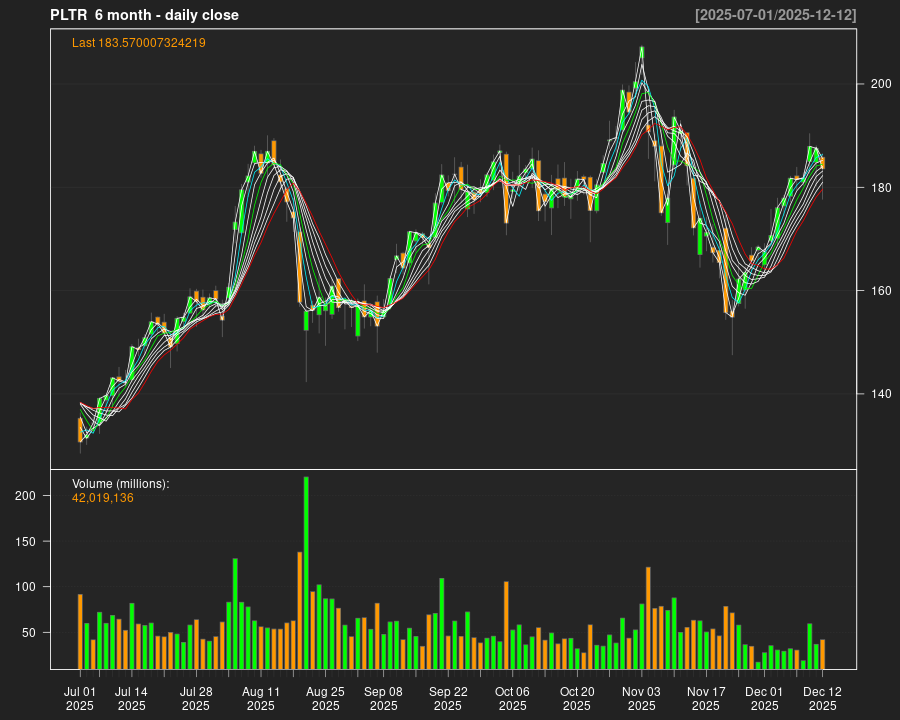This screenshot has width=900, height=720.
Task: Click the 200 price axis label
Action: [x=880, y=84]
